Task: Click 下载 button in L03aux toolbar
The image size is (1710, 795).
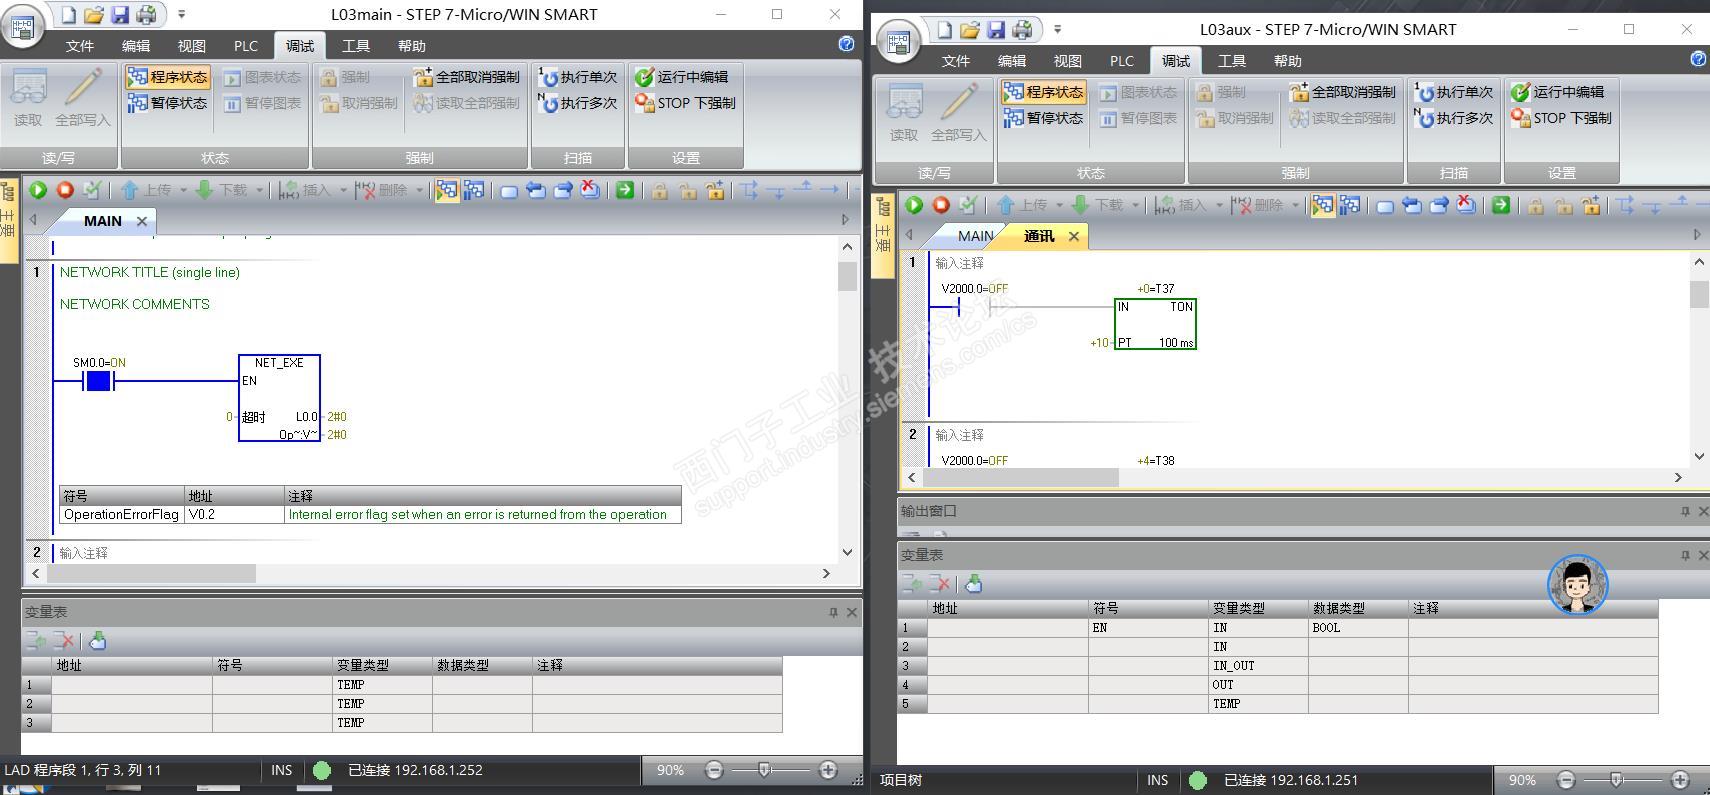Action: click(x=1098, y=205)
